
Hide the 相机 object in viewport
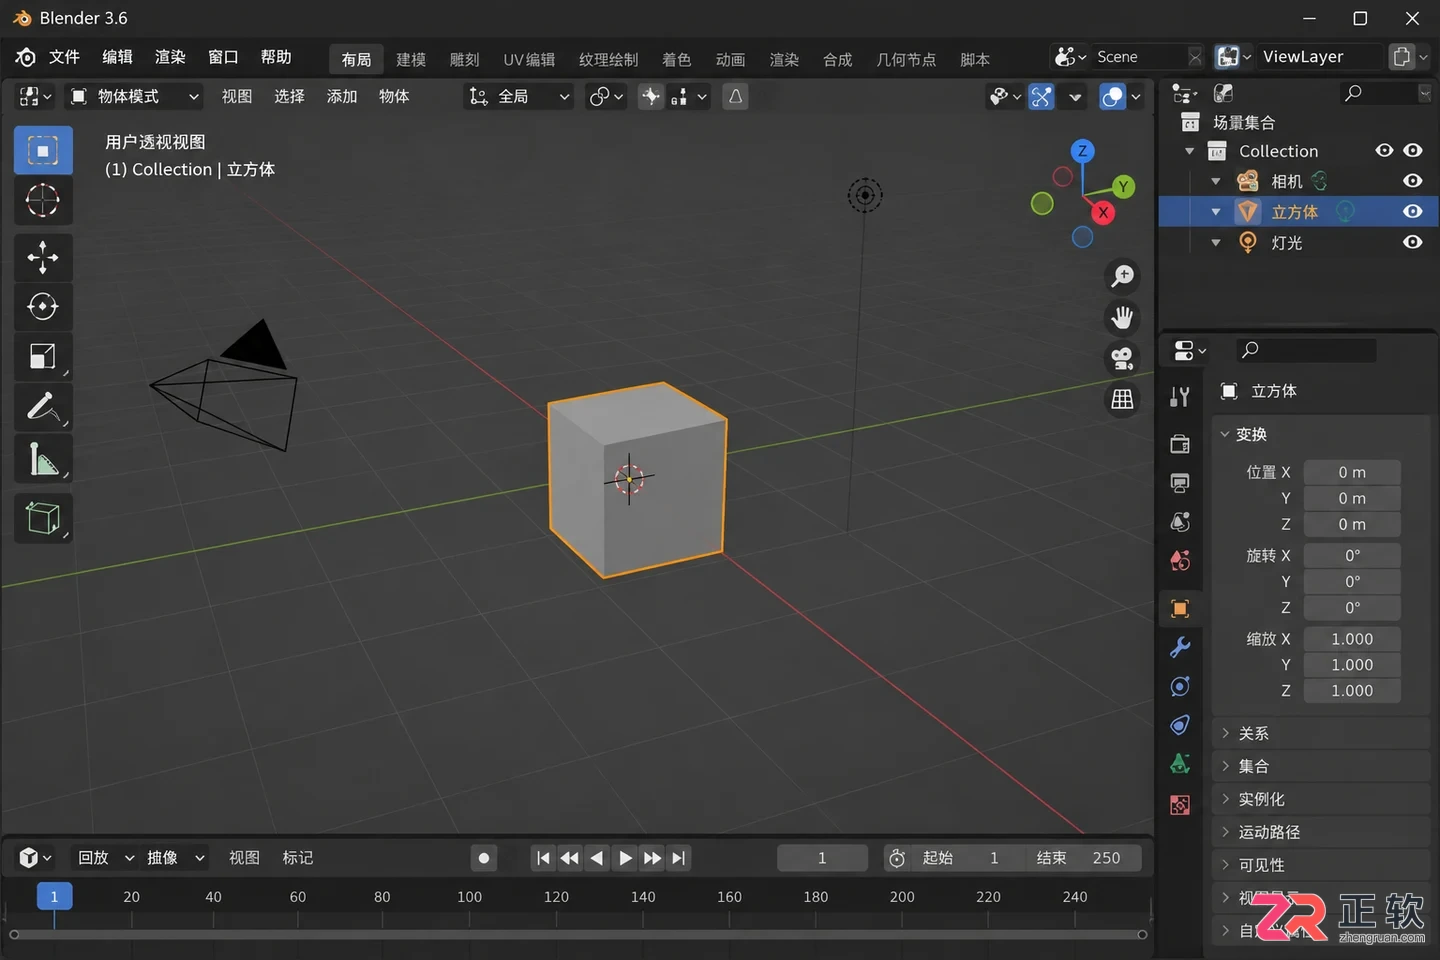click(1412, 181)
